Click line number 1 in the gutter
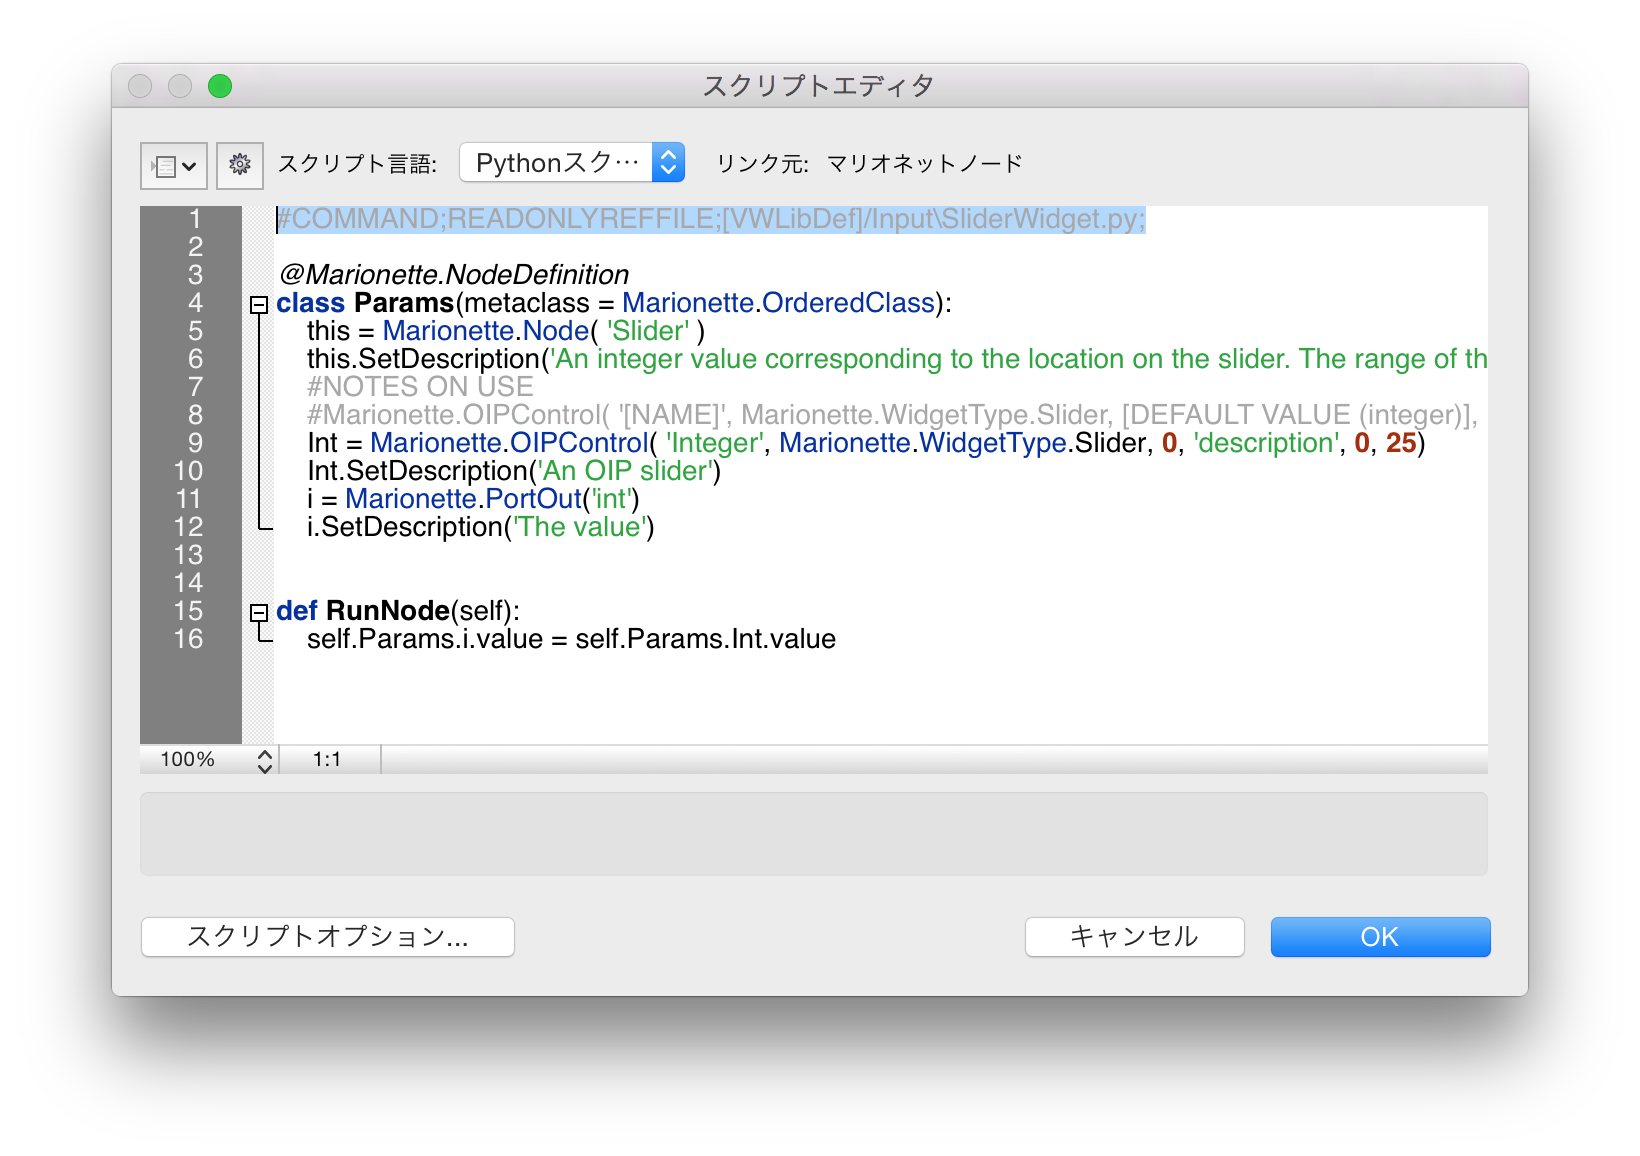The image size is (1640, 1156). tap(195, 219)
